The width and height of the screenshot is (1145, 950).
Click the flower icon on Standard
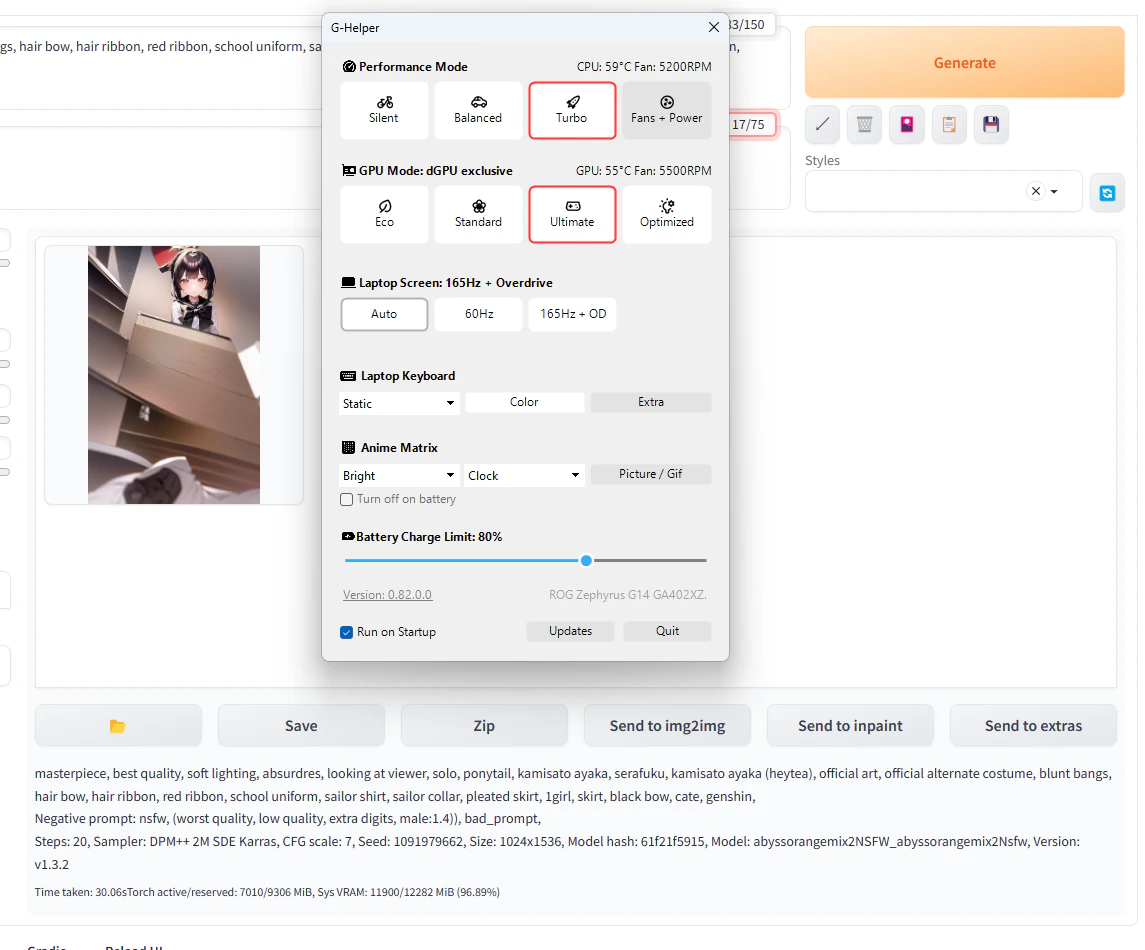(479, 206)
